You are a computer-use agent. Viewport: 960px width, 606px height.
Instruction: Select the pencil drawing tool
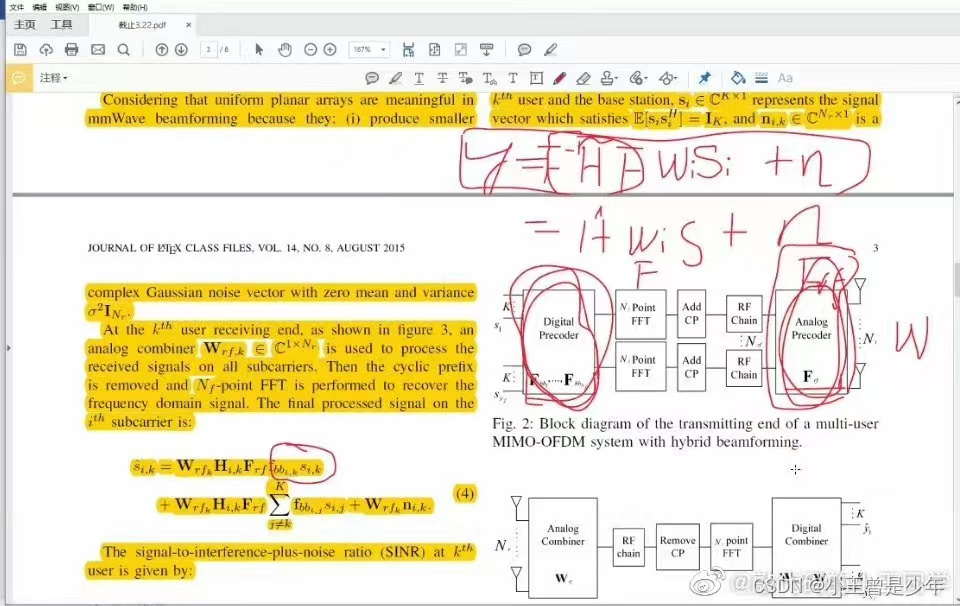[x=560, y=78]
